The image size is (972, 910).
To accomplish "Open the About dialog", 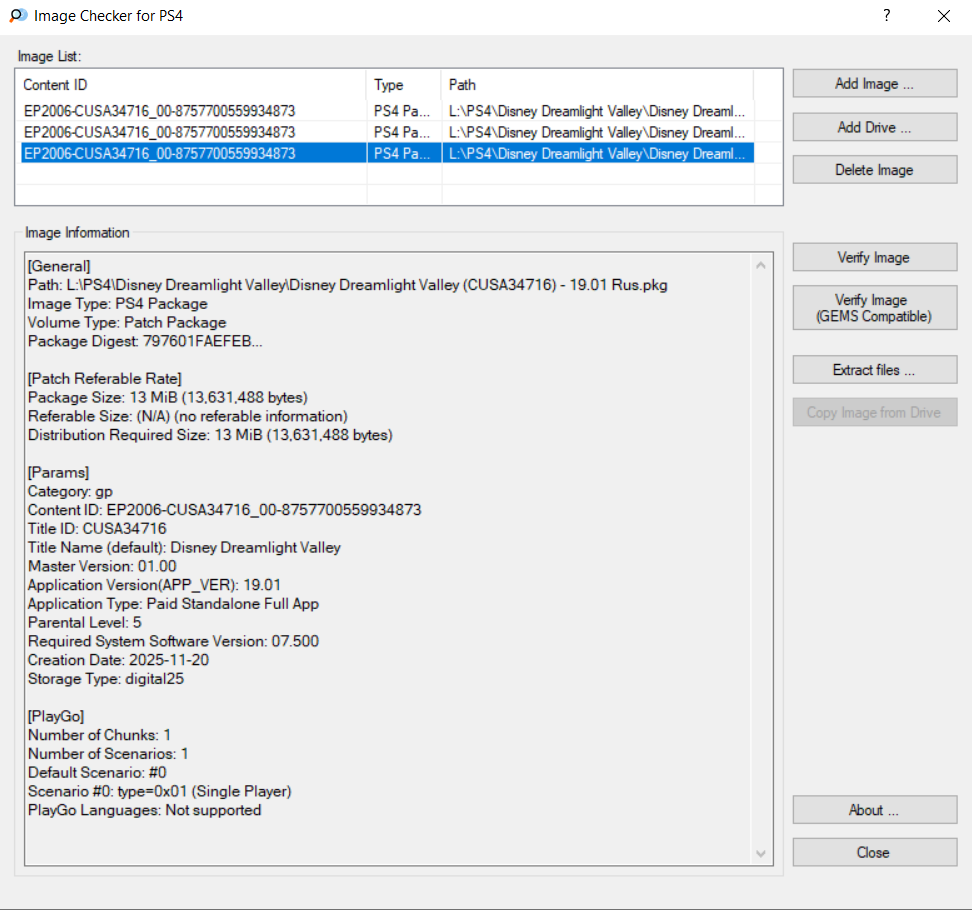I will pyautogui.click(x=874, y=810).
